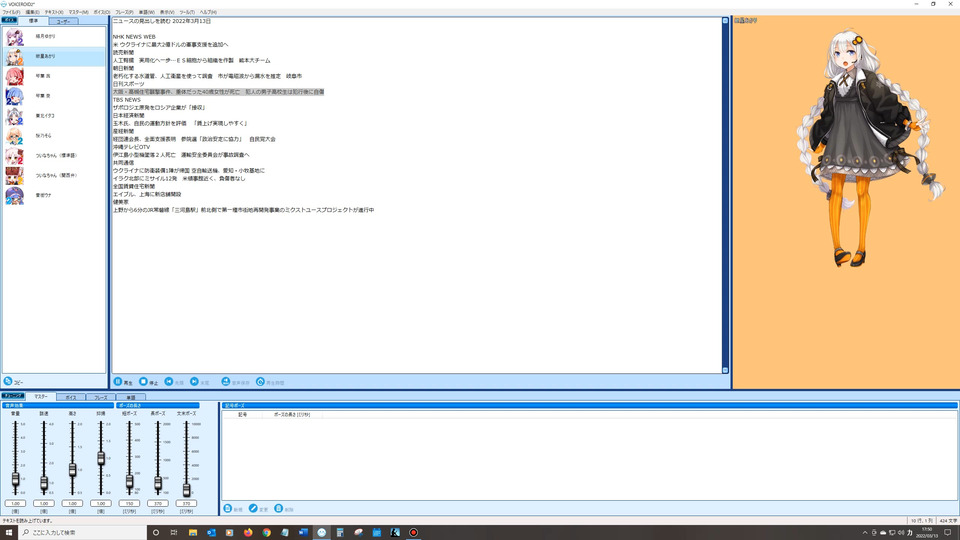
Task: Click the Windows Start button
Action: [9, 532]
